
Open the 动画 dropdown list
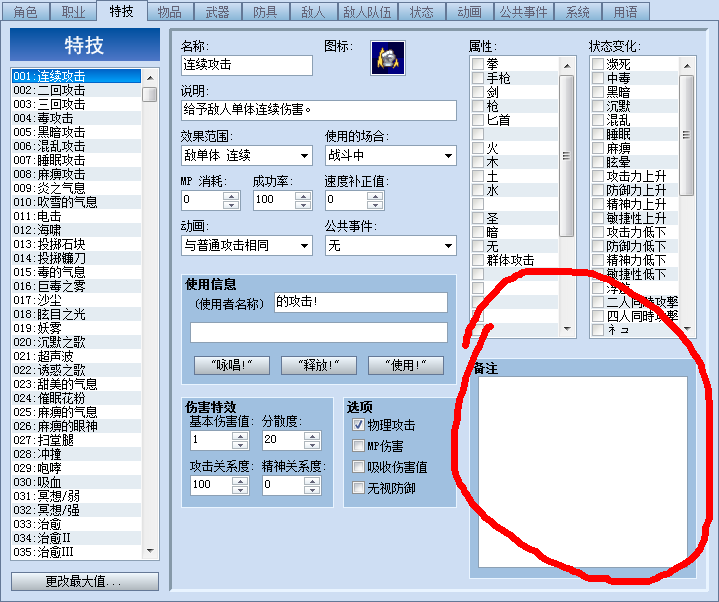point(304,246)
